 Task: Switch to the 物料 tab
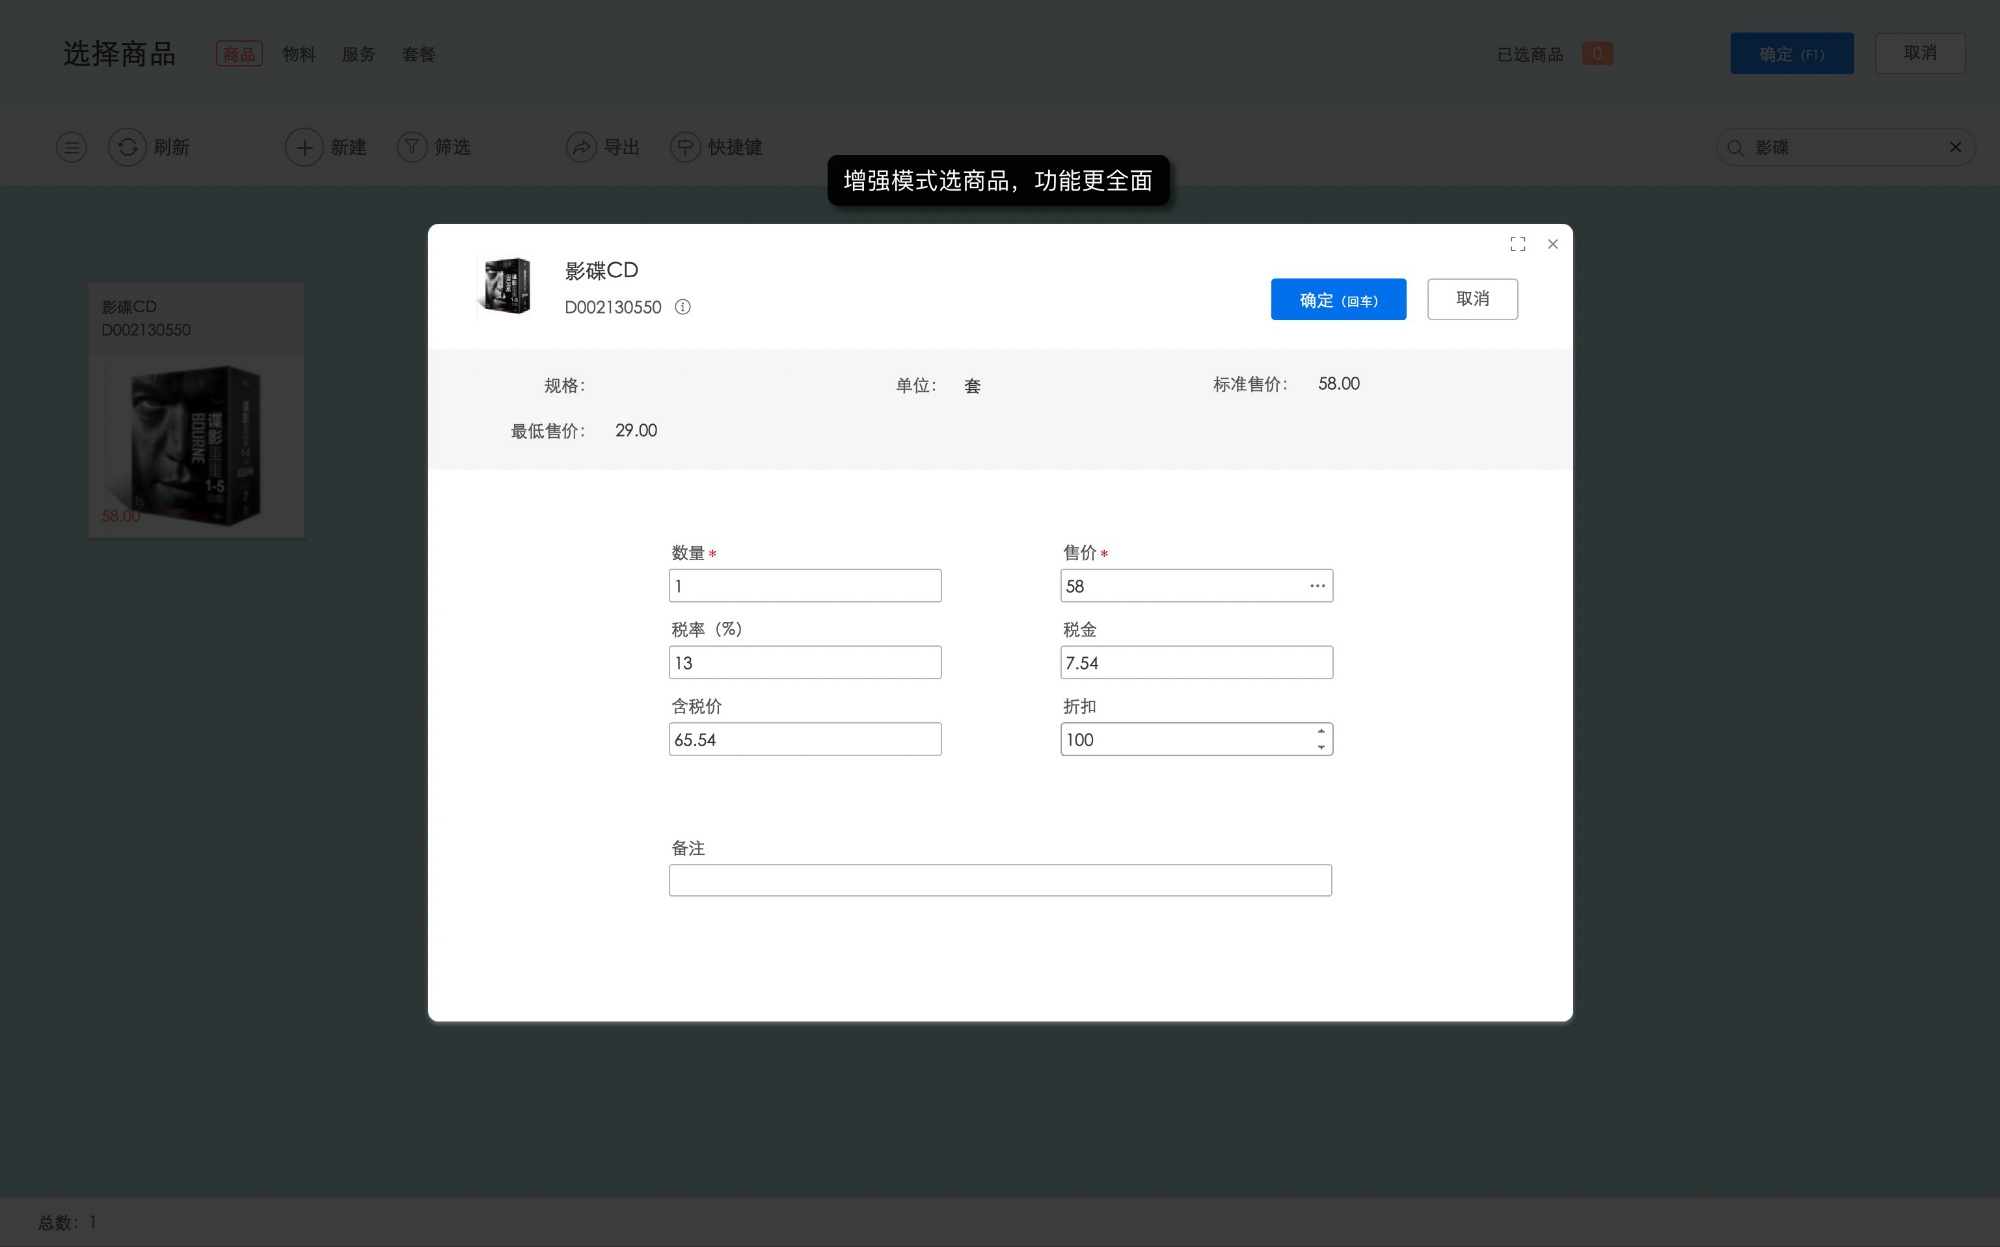[299, 54]
